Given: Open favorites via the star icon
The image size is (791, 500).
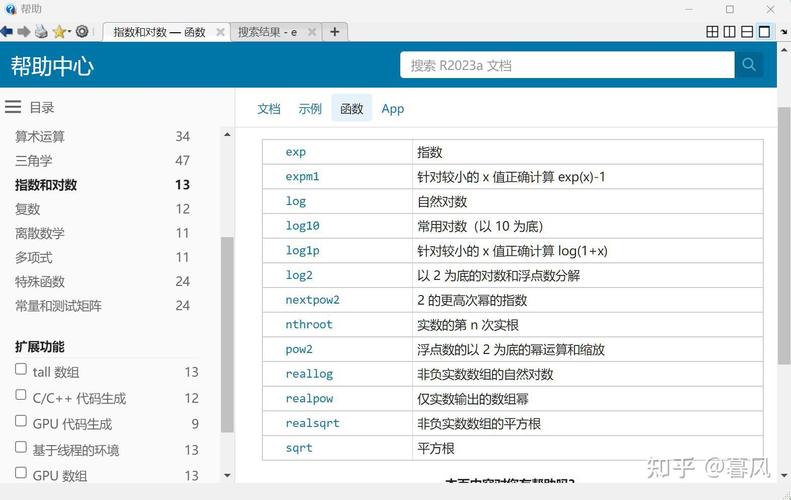Looking at the screenshot, I should (60, 32).
